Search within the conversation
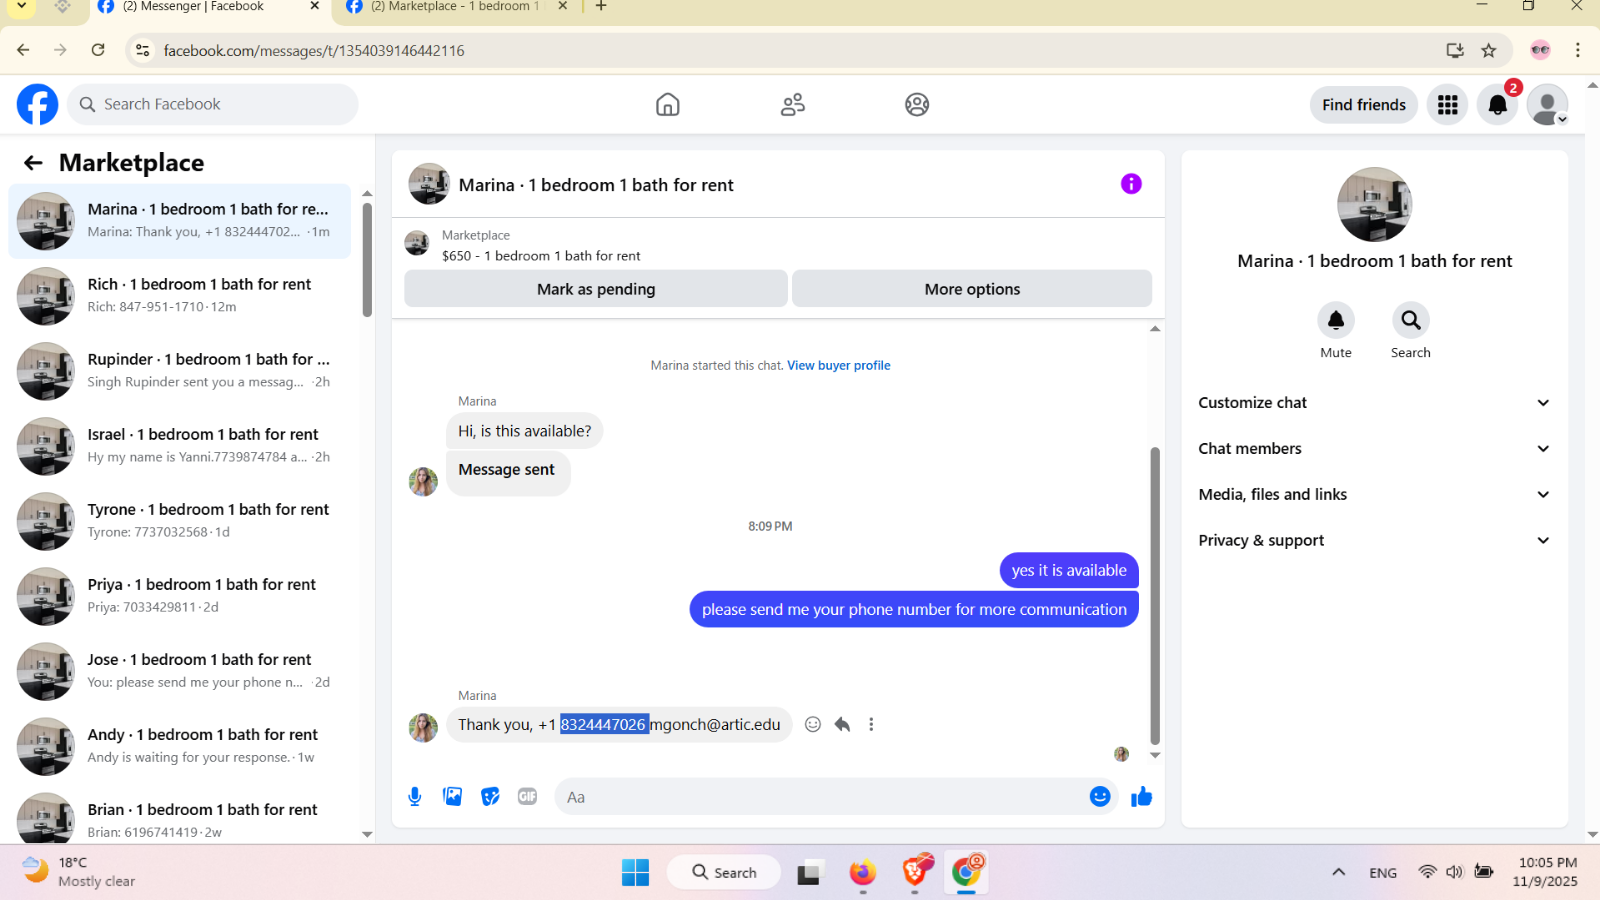 1411,320
